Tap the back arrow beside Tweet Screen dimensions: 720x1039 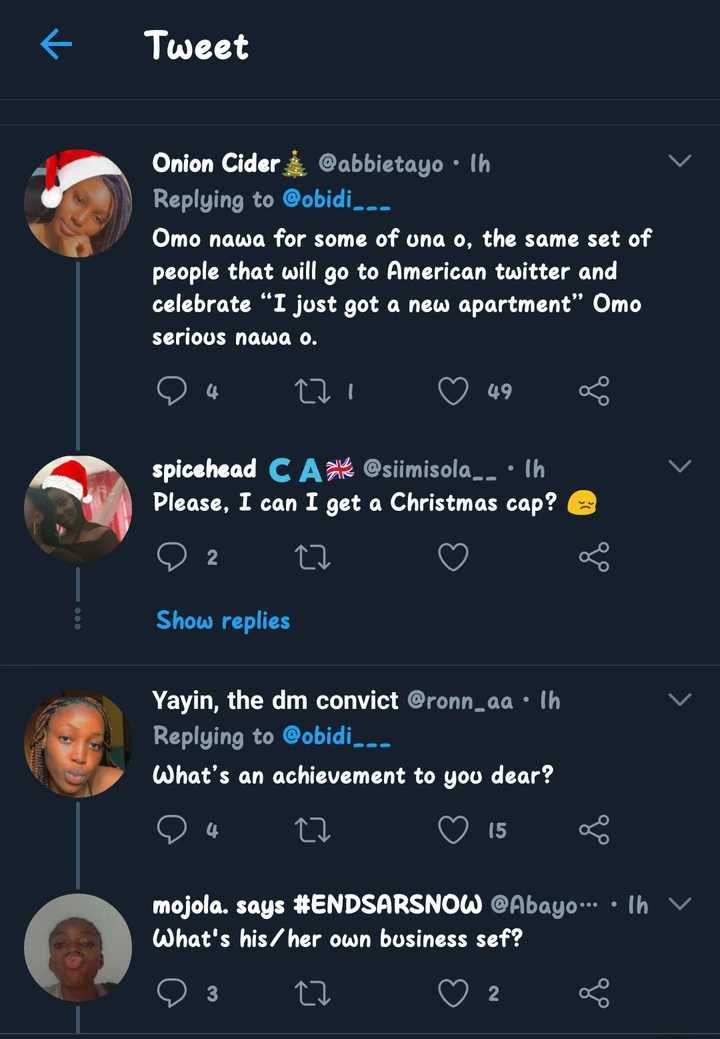56,45
